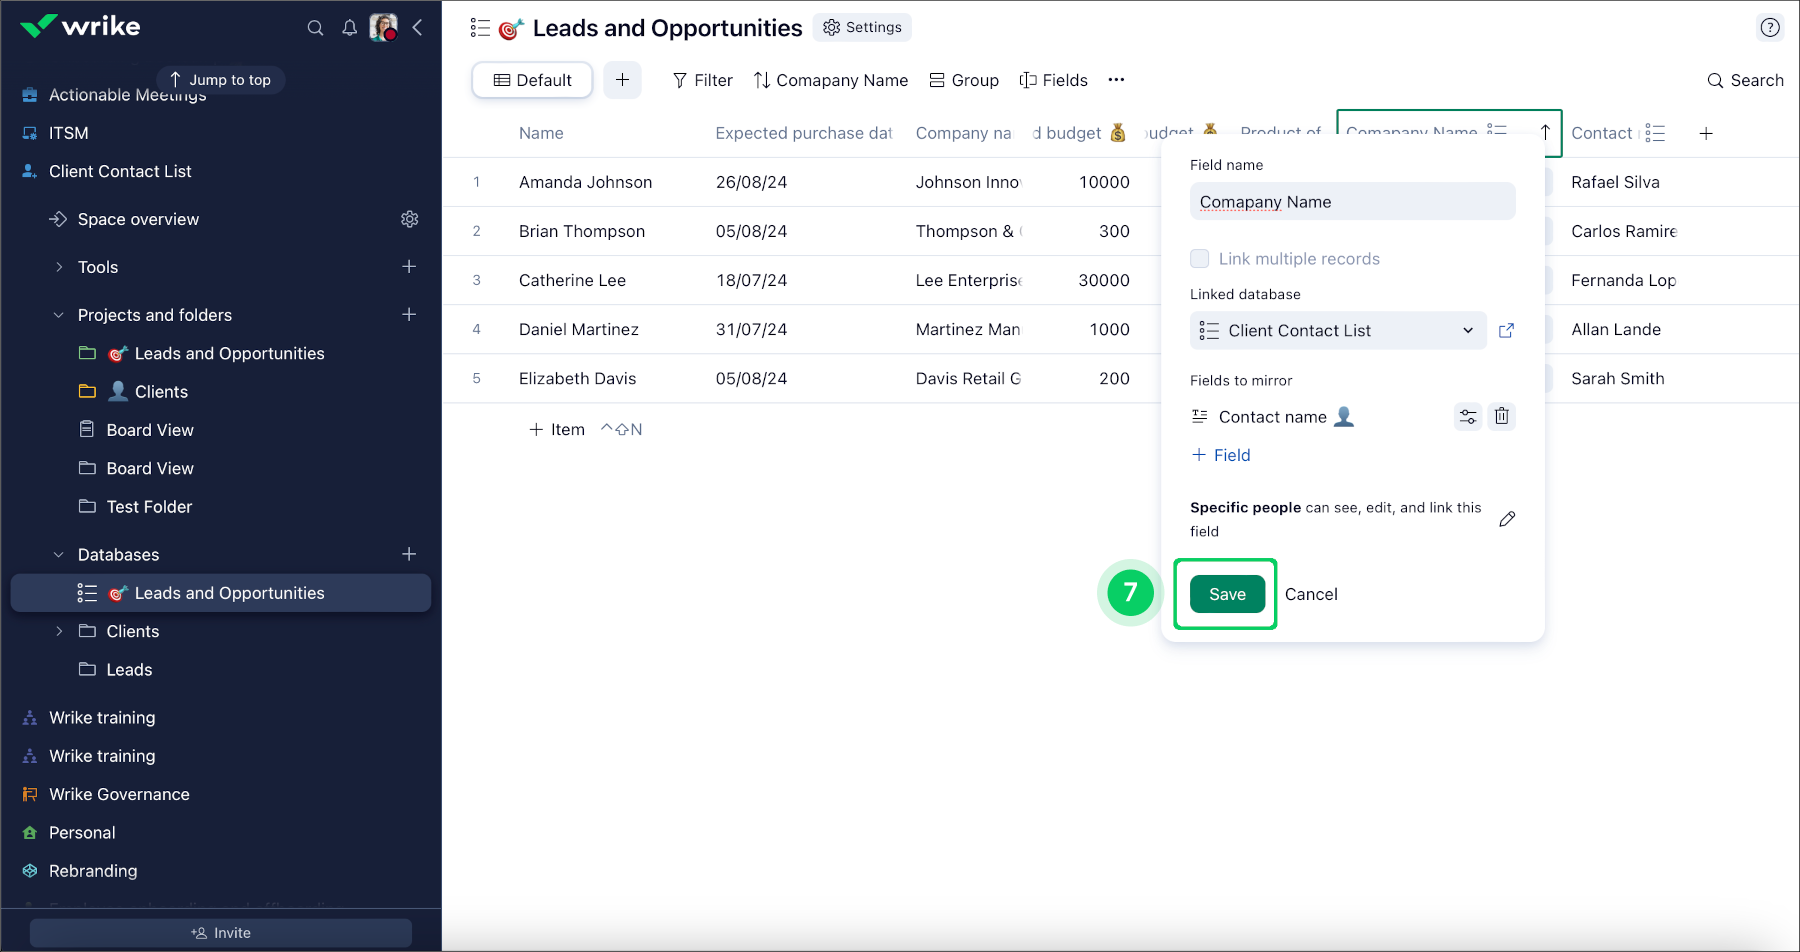Expand the Tools section
The height and width of the screenshot is (952, 1800).
pyautogui.click(x=59, y=267)
